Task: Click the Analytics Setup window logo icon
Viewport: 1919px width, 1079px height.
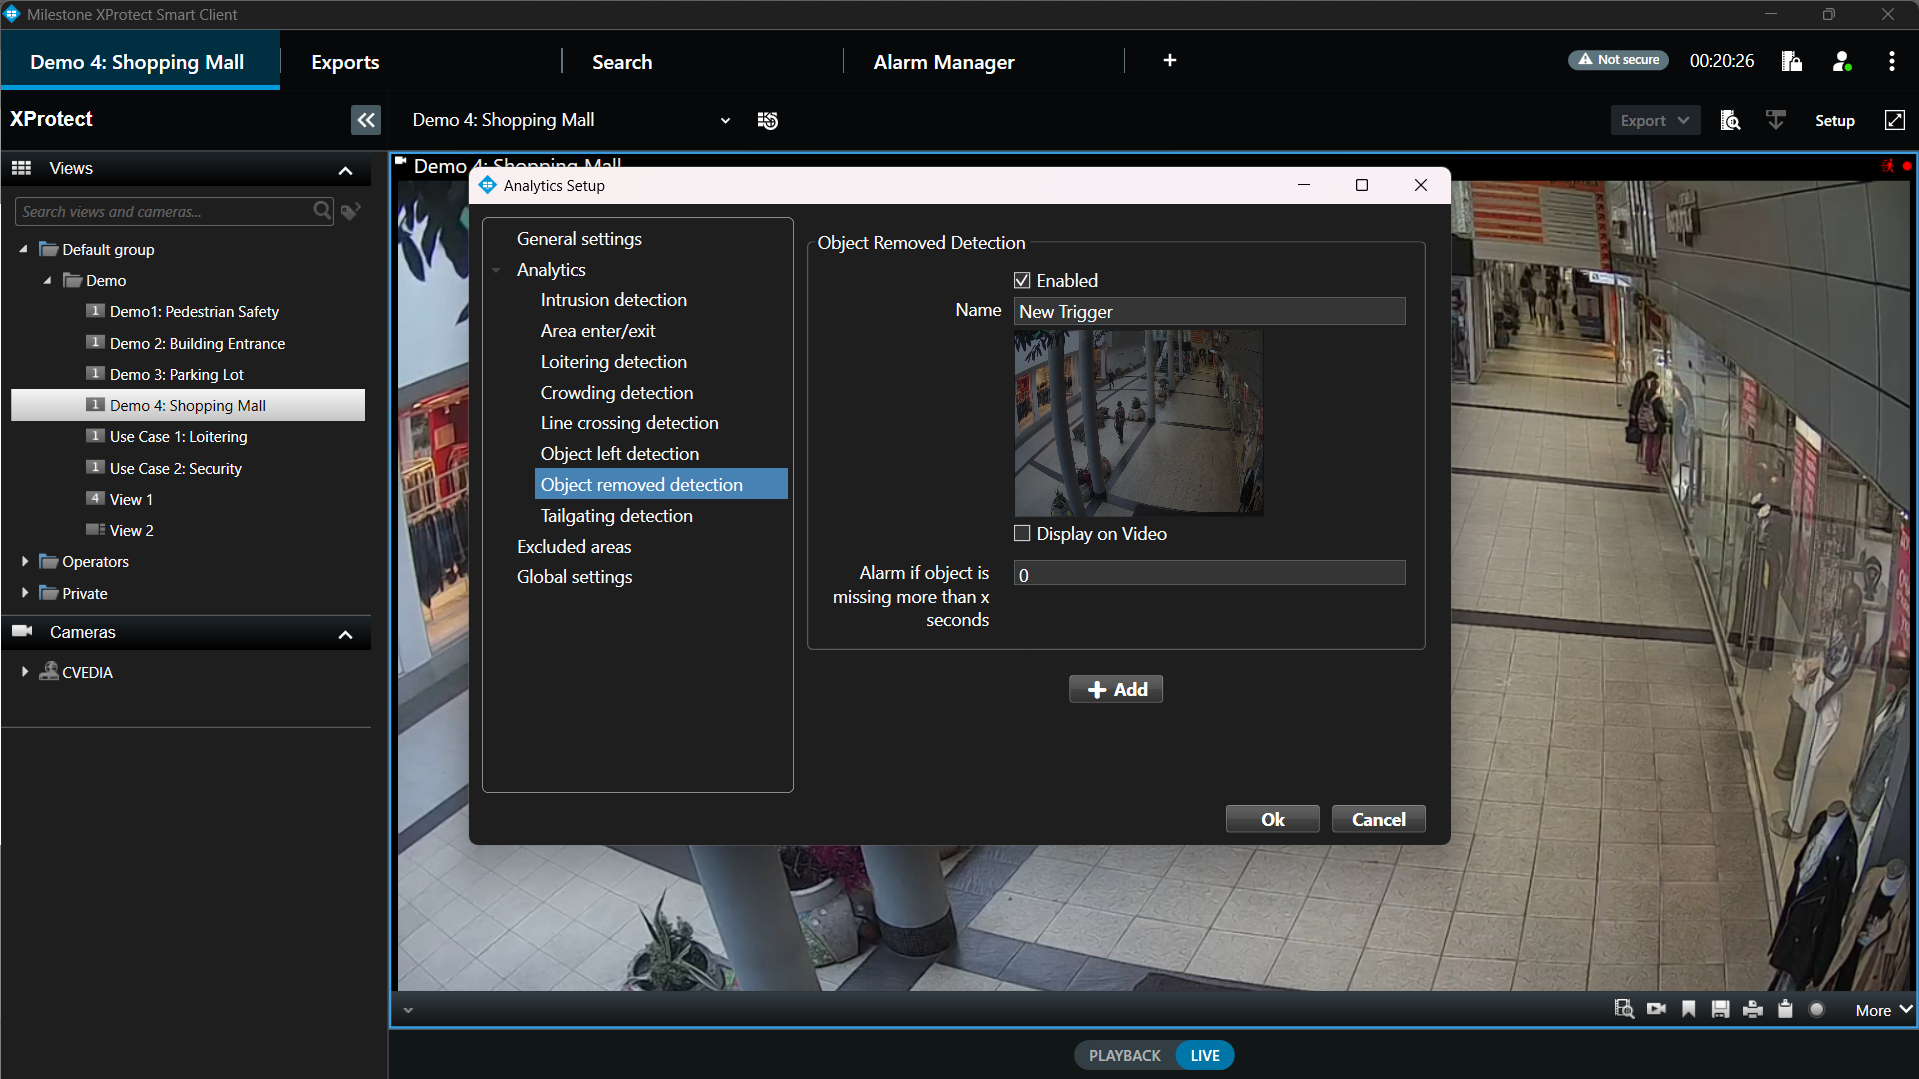Action: [x=488, y=185]
